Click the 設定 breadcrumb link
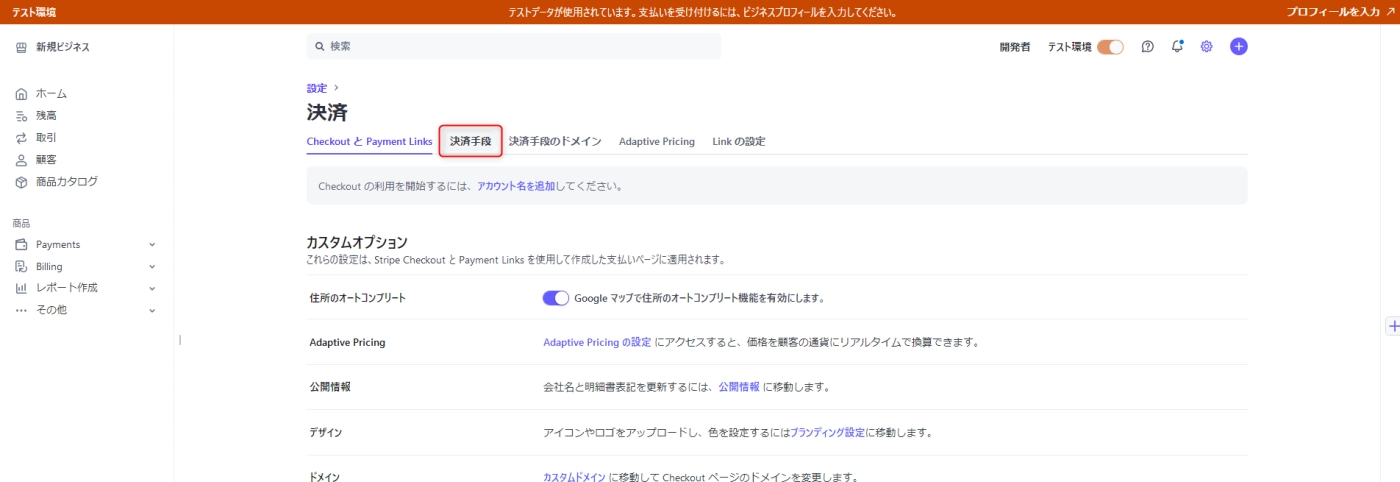Image resolution: width=1400 pixels, height=482 pixels. (x=317, y=89)
